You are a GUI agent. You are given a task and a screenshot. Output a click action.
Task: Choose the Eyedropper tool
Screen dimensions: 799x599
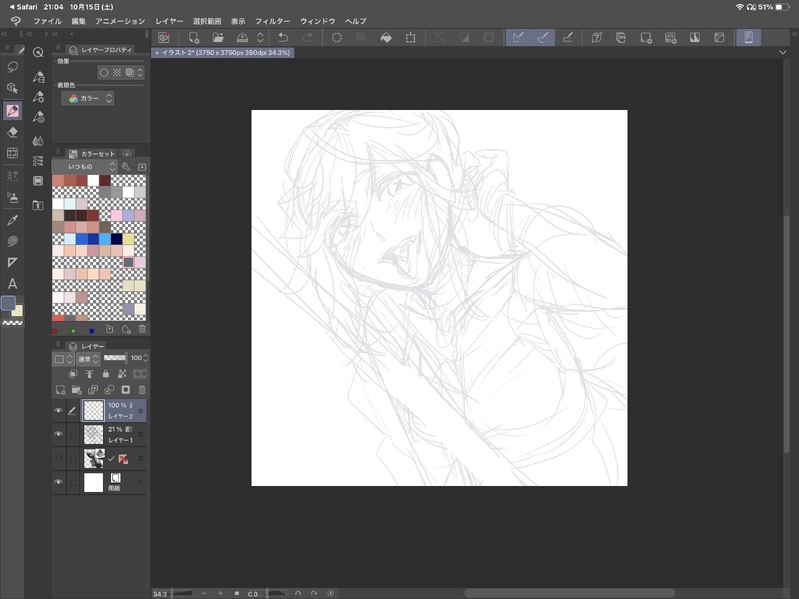(13, 220)
